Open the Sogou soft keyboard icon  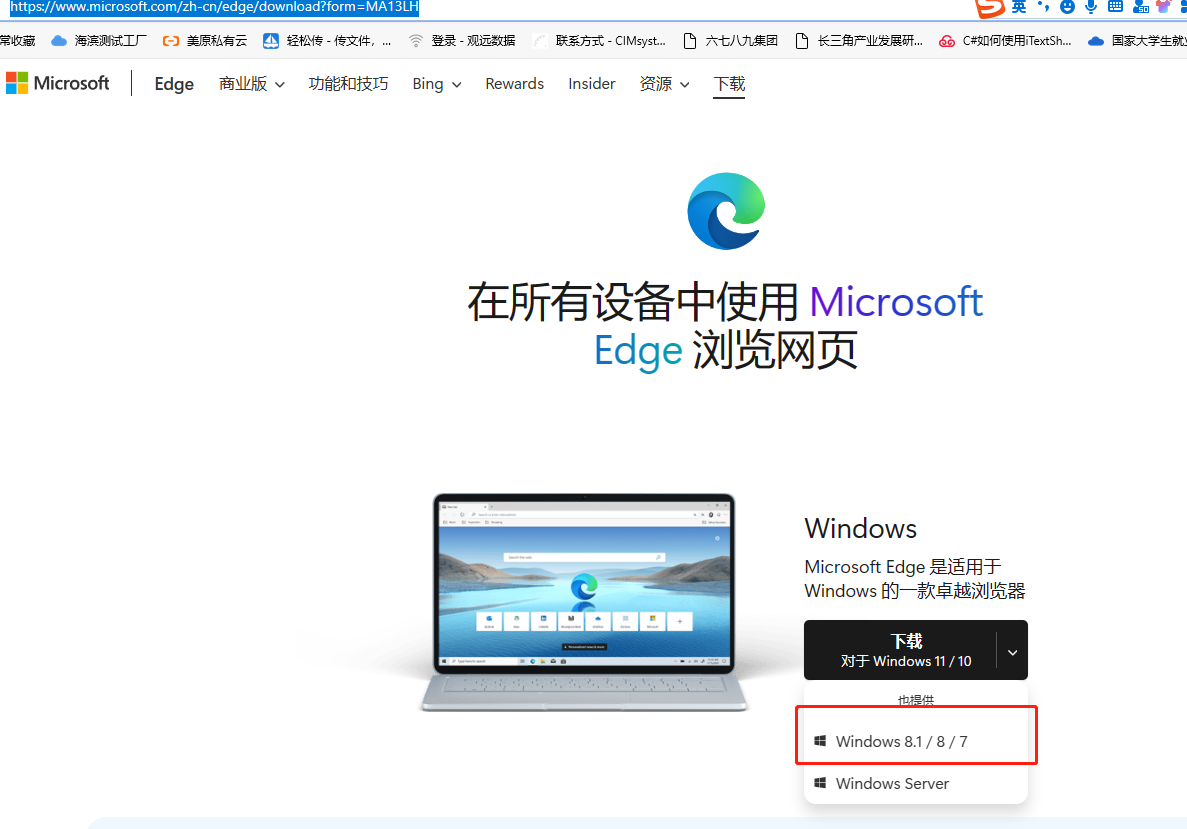(x=1115, y=7)
